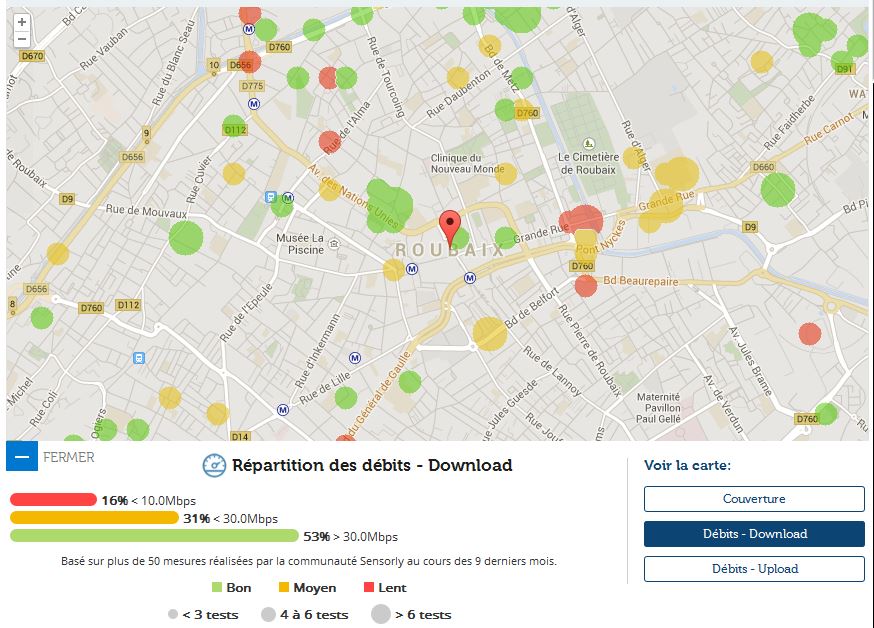
Task: Show the Couverture map
Action: point(753,499)
